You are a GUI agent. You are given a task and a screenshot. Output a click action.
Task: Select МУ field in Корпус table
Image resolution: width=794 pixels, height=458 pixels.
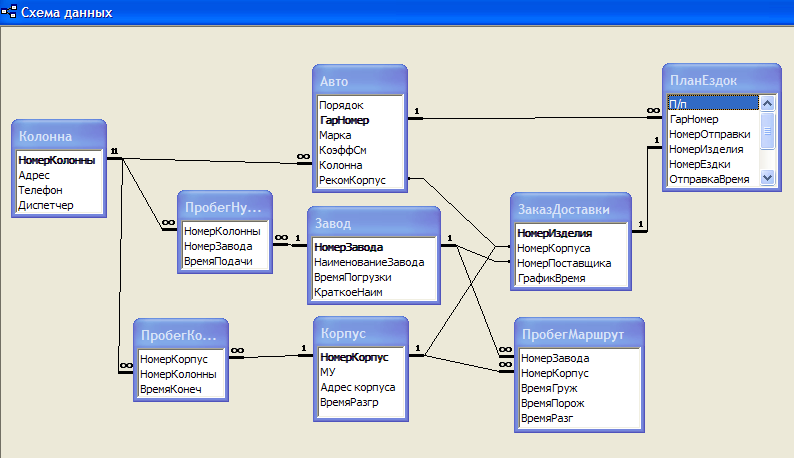tap(361, 372)
